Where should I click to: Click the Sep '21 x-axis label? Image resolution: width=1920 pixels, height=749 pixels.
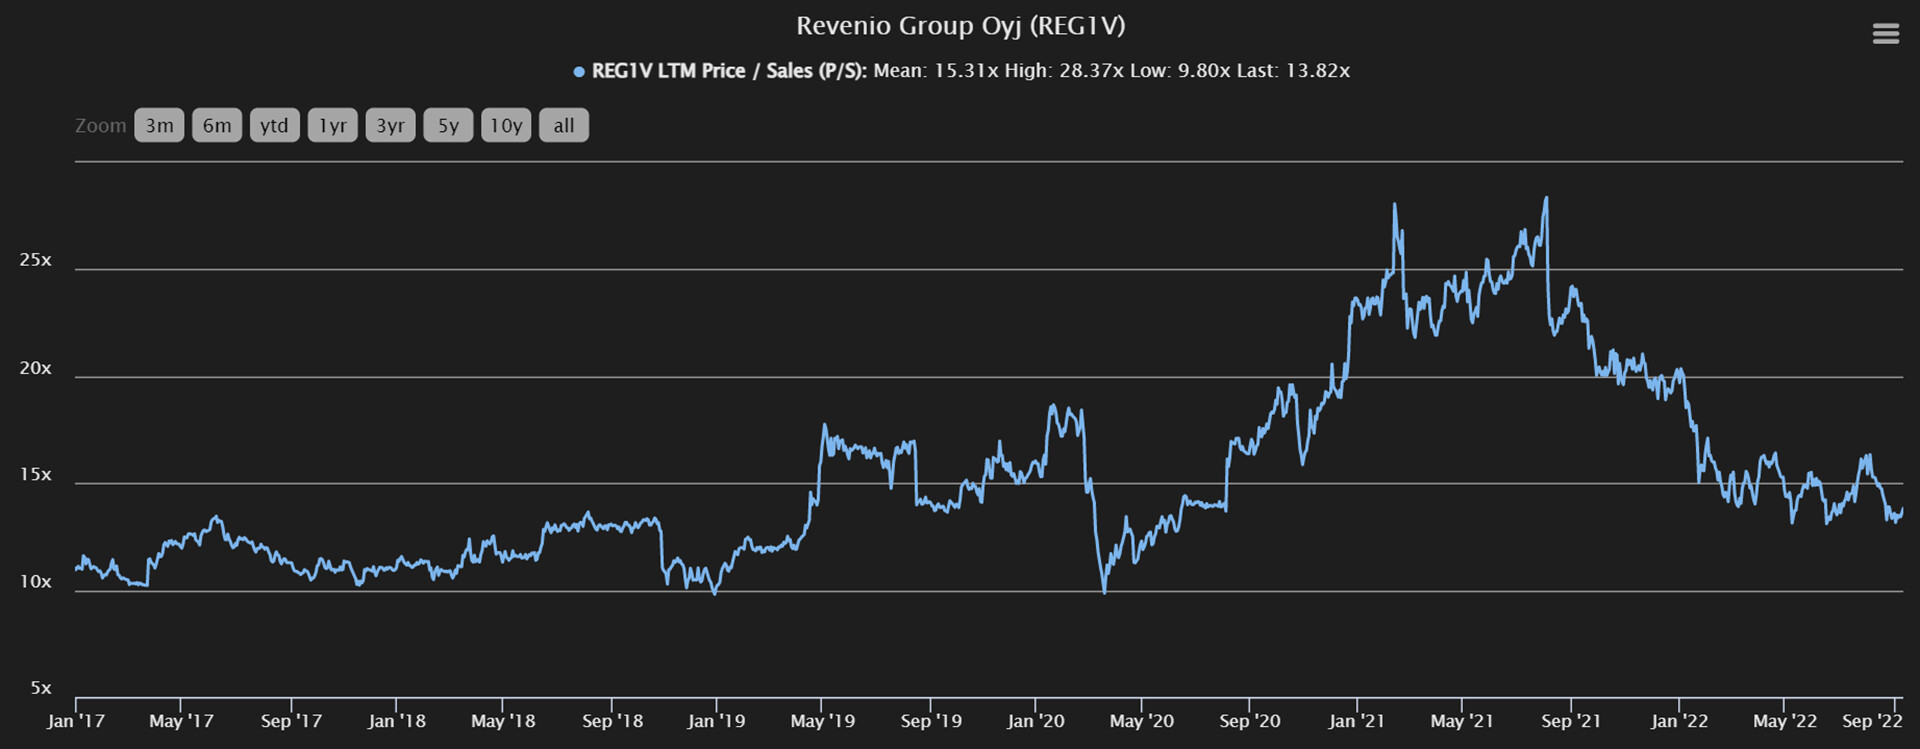tap(1571, 721)
